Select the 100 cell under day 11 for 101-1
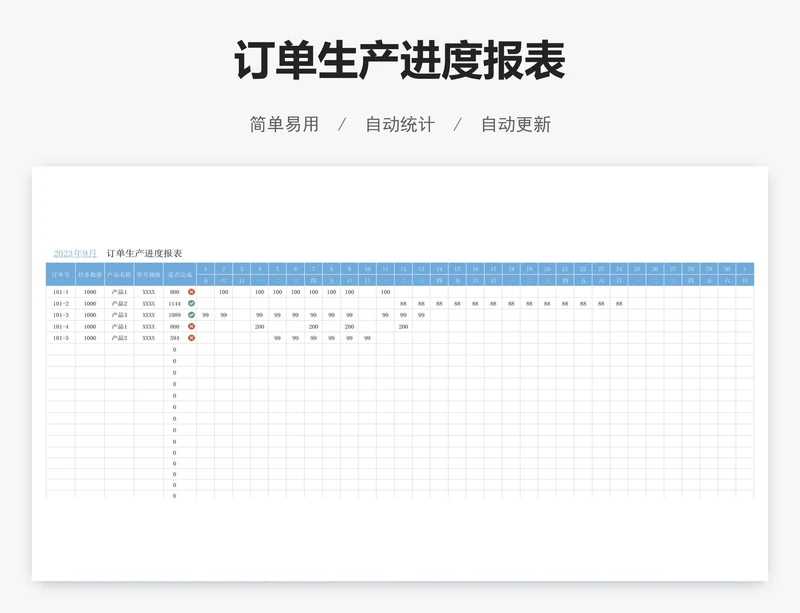 click(x=385, y=292)
